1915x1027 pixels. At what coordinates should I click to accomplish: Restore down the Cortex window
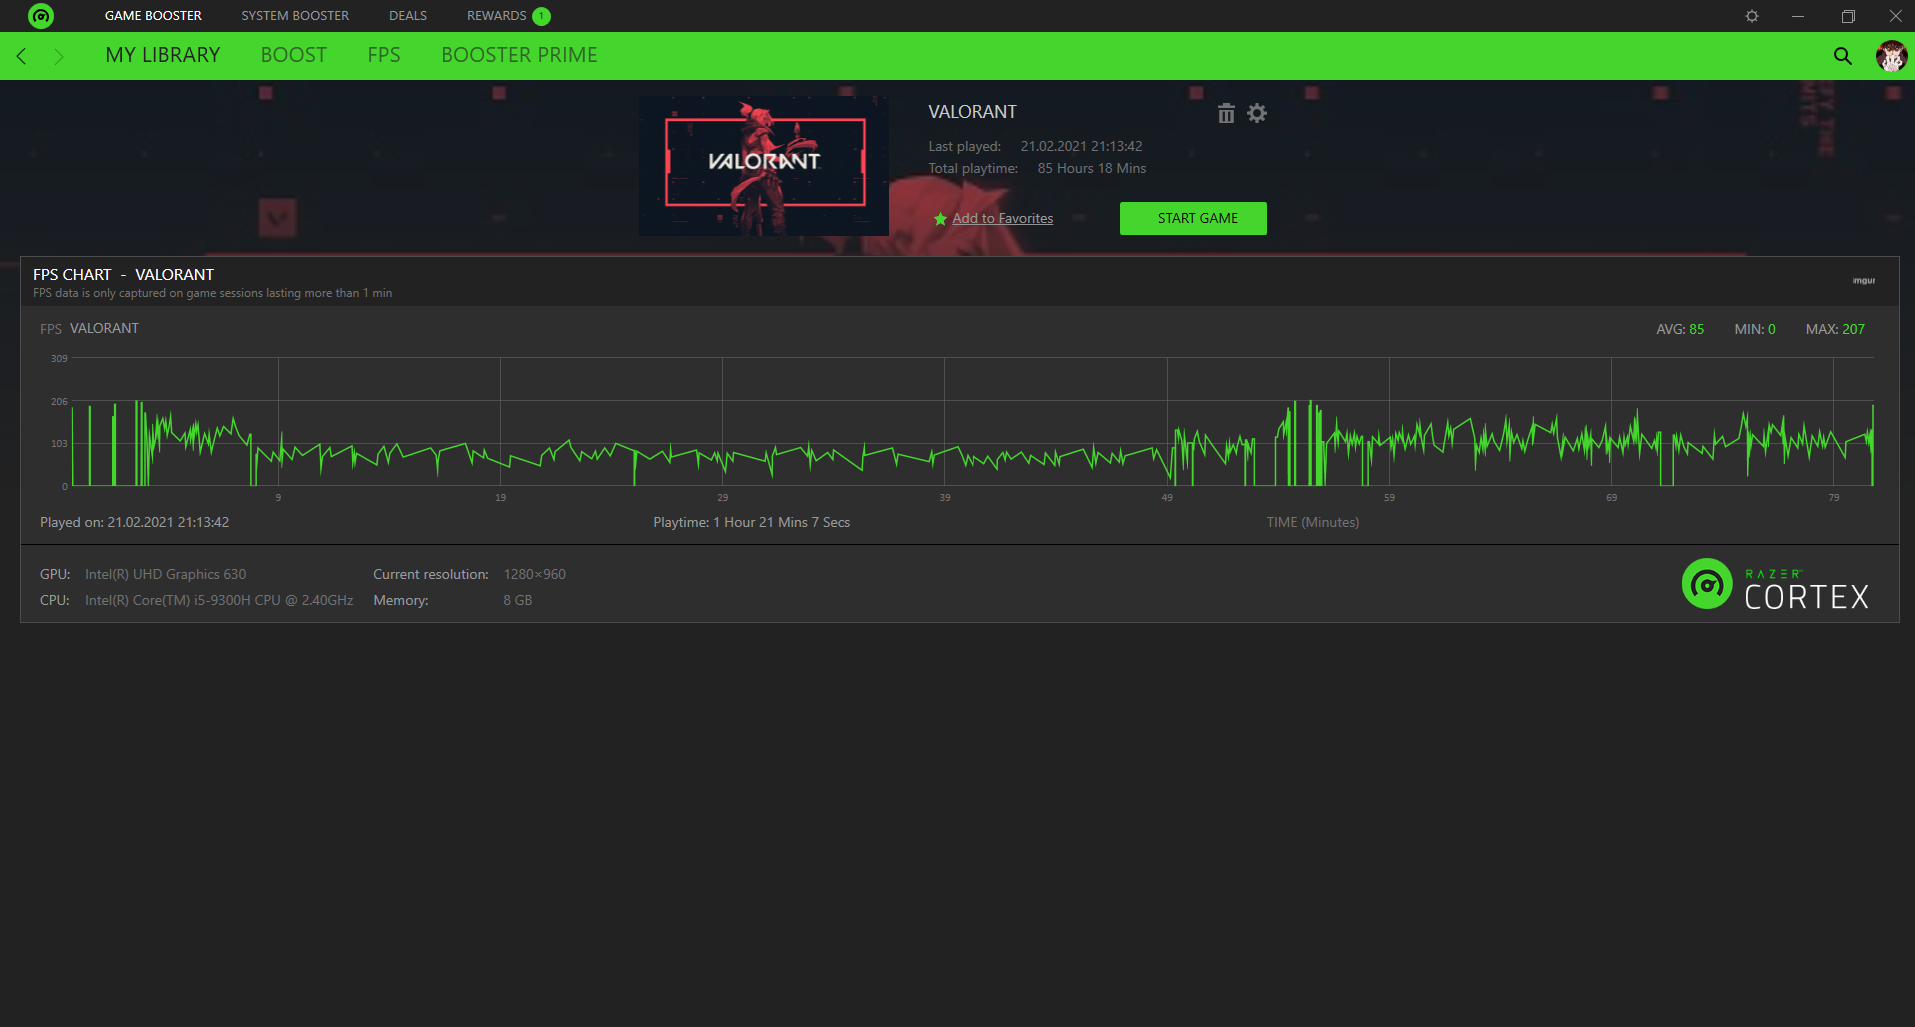(x=1848, y=16)
